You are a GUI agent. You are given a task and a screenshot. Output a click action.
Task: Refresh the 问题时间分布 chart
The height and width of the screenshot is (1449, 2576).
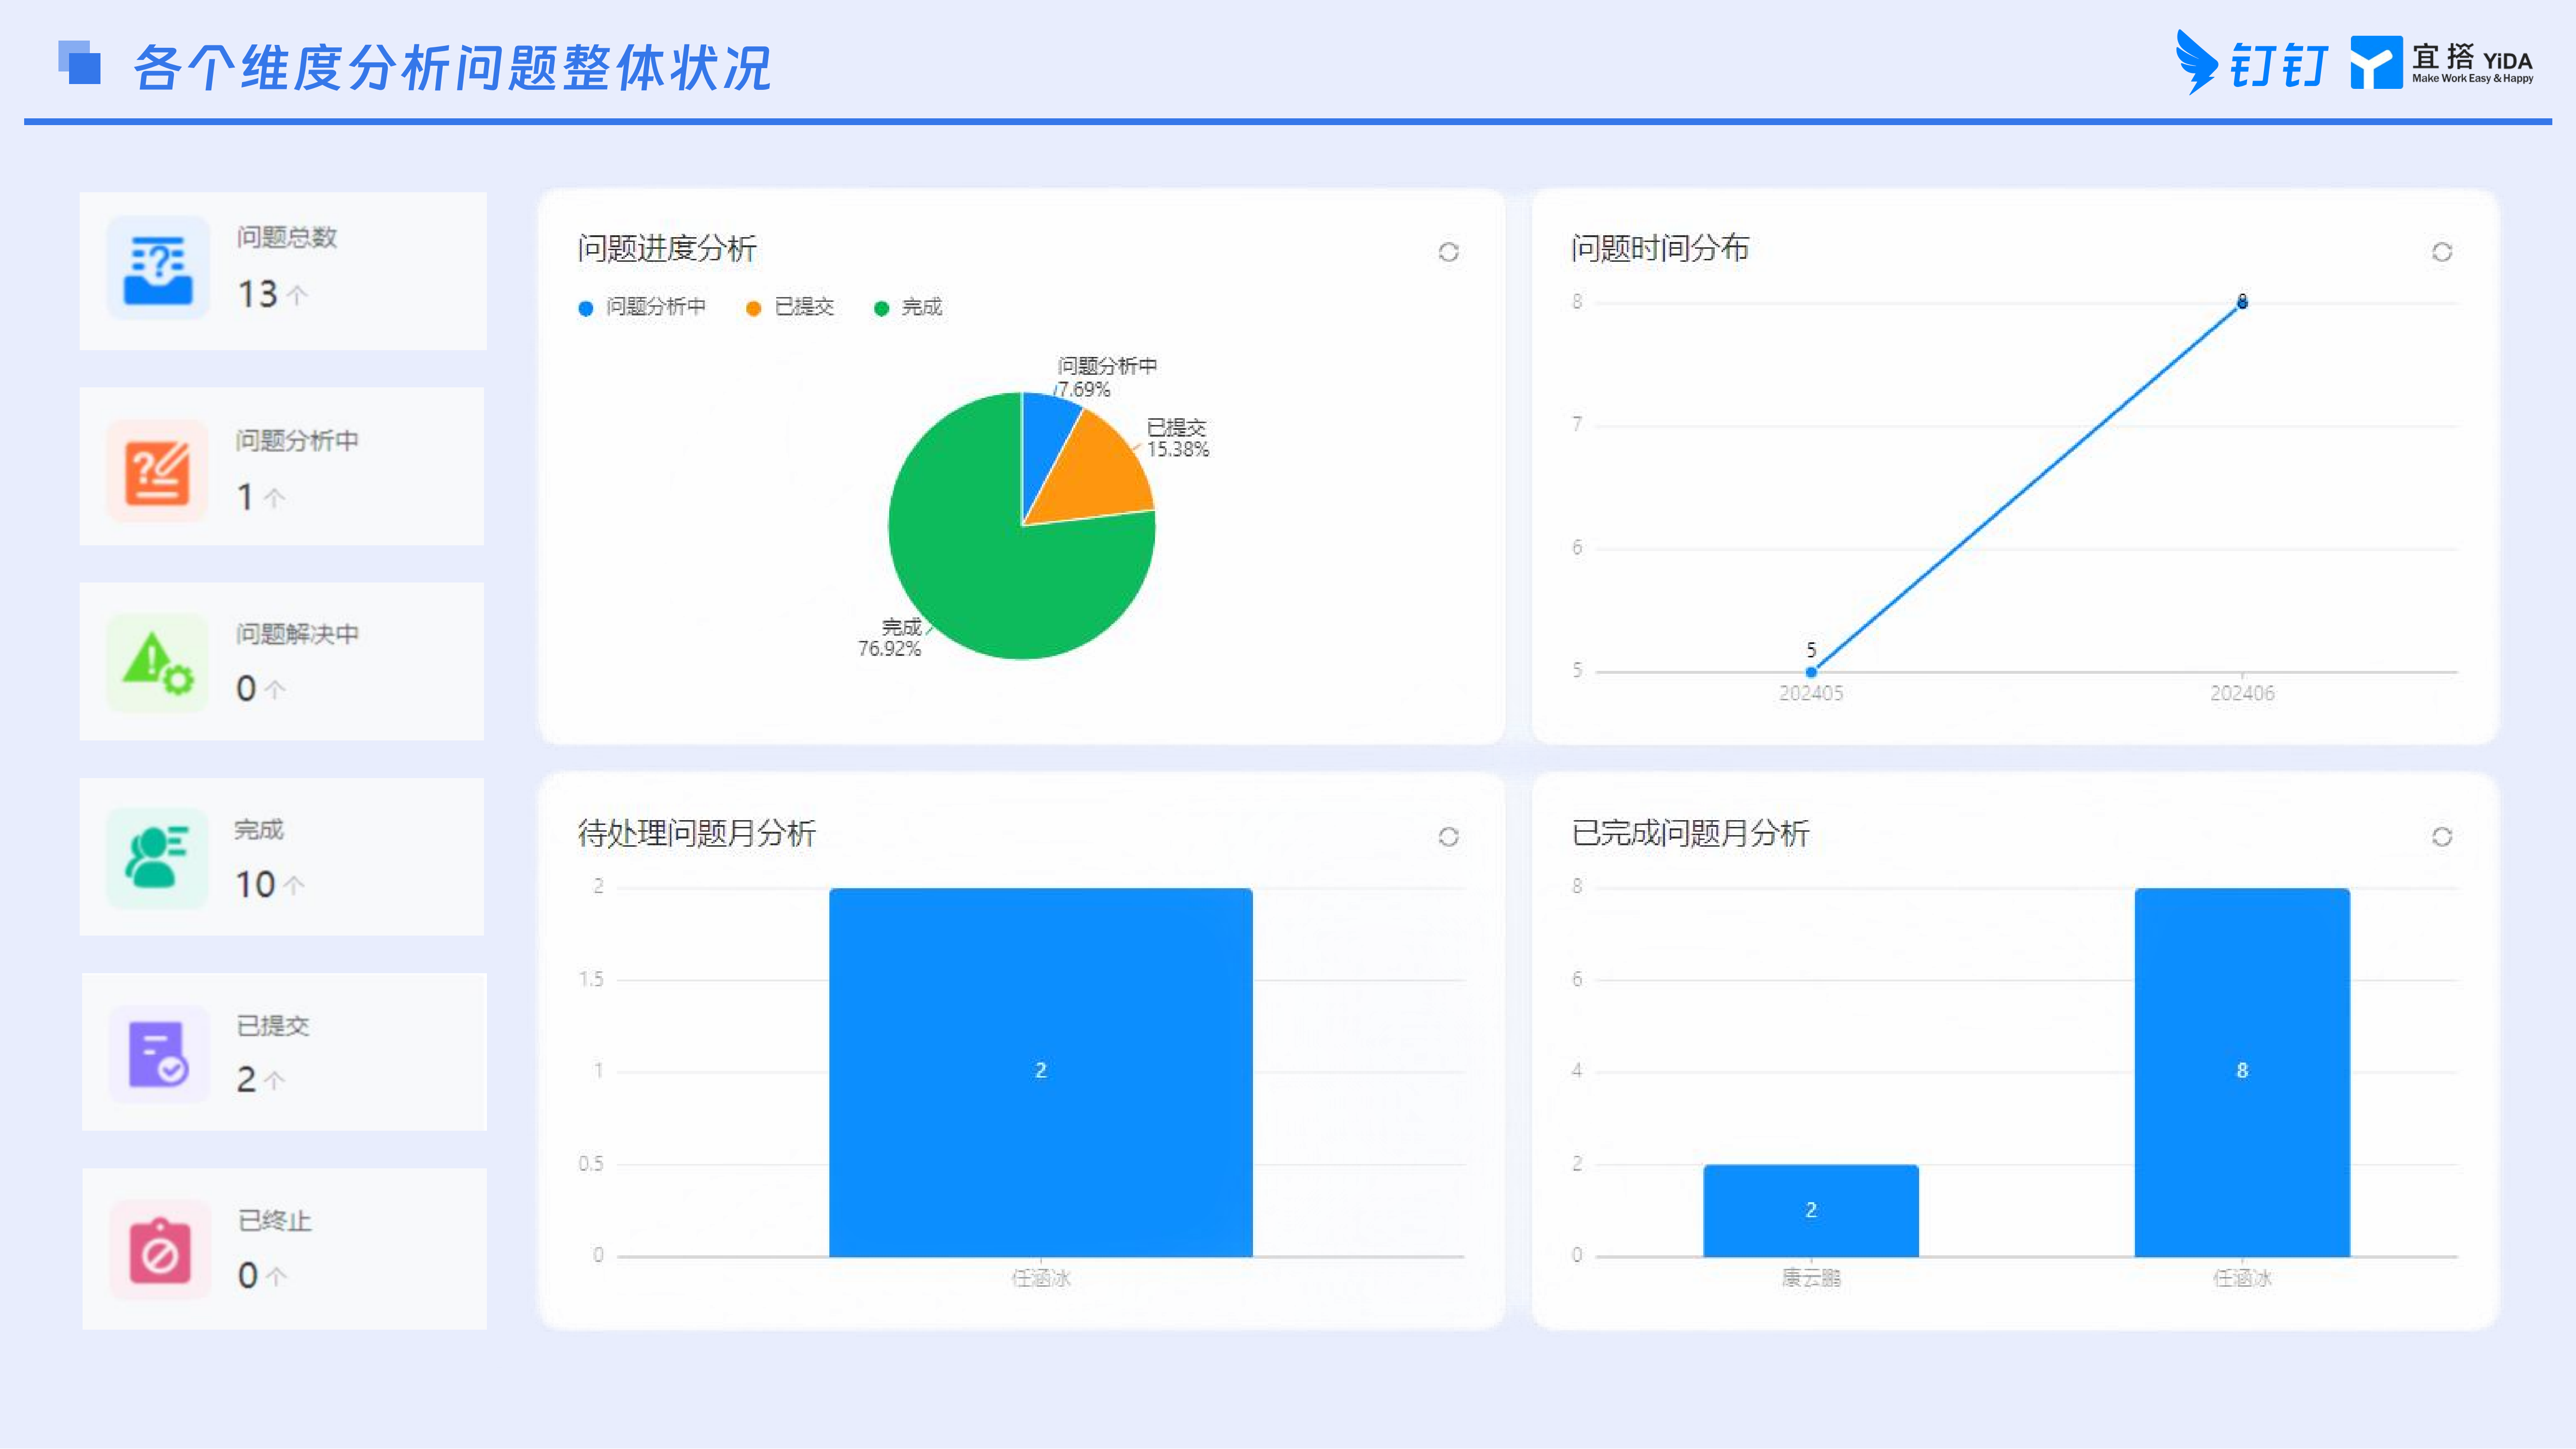pos(2442,252)
